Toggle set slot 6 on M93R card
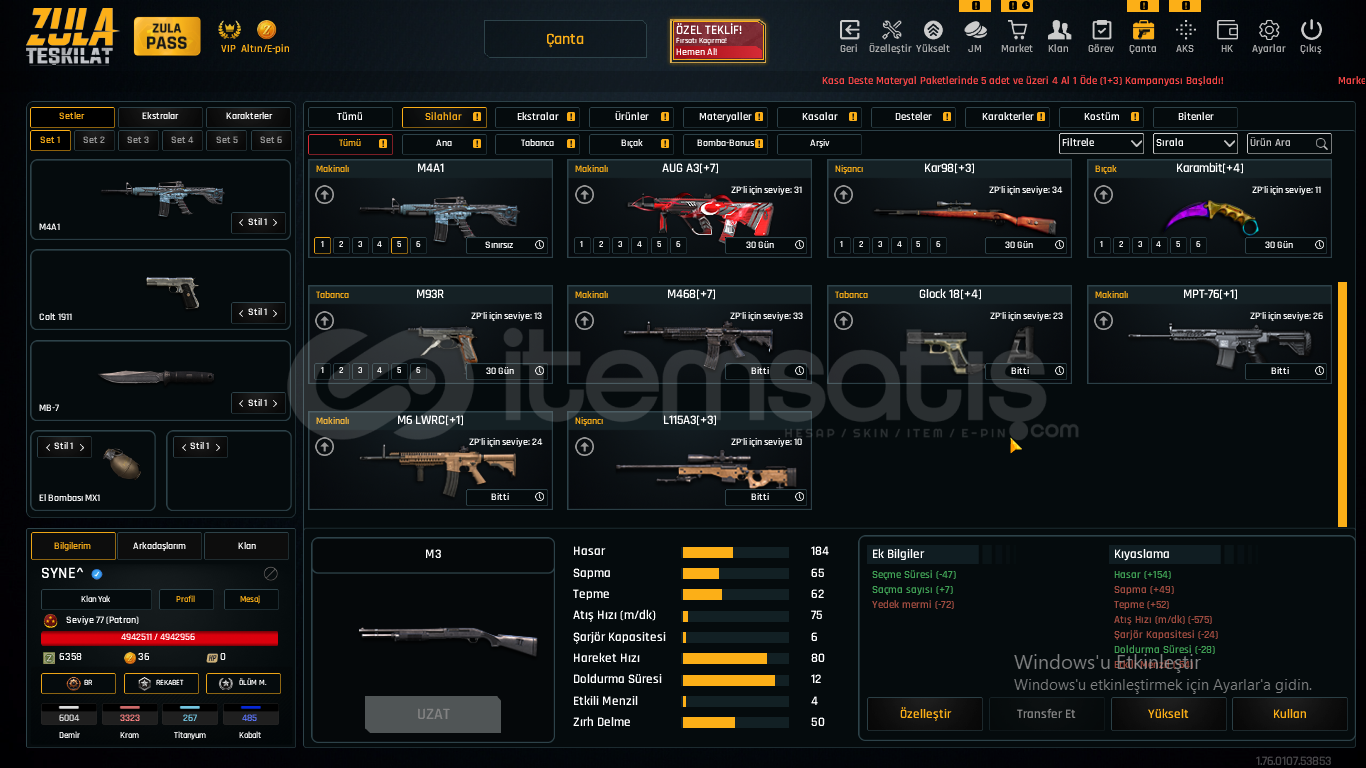 click(x=418, y=370)
